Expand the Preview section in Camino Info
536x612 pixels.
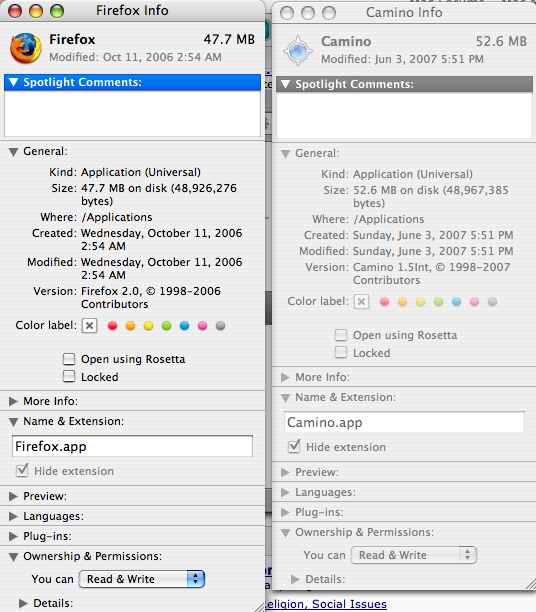coord(286,472)
